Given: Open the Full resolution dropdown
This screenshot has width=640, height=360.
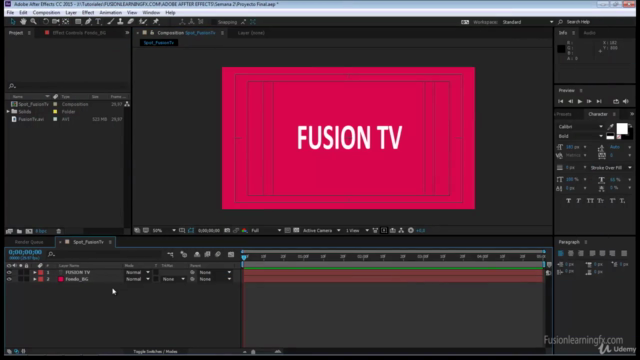Looking at the screenshot, I should [x=266, y=231].
